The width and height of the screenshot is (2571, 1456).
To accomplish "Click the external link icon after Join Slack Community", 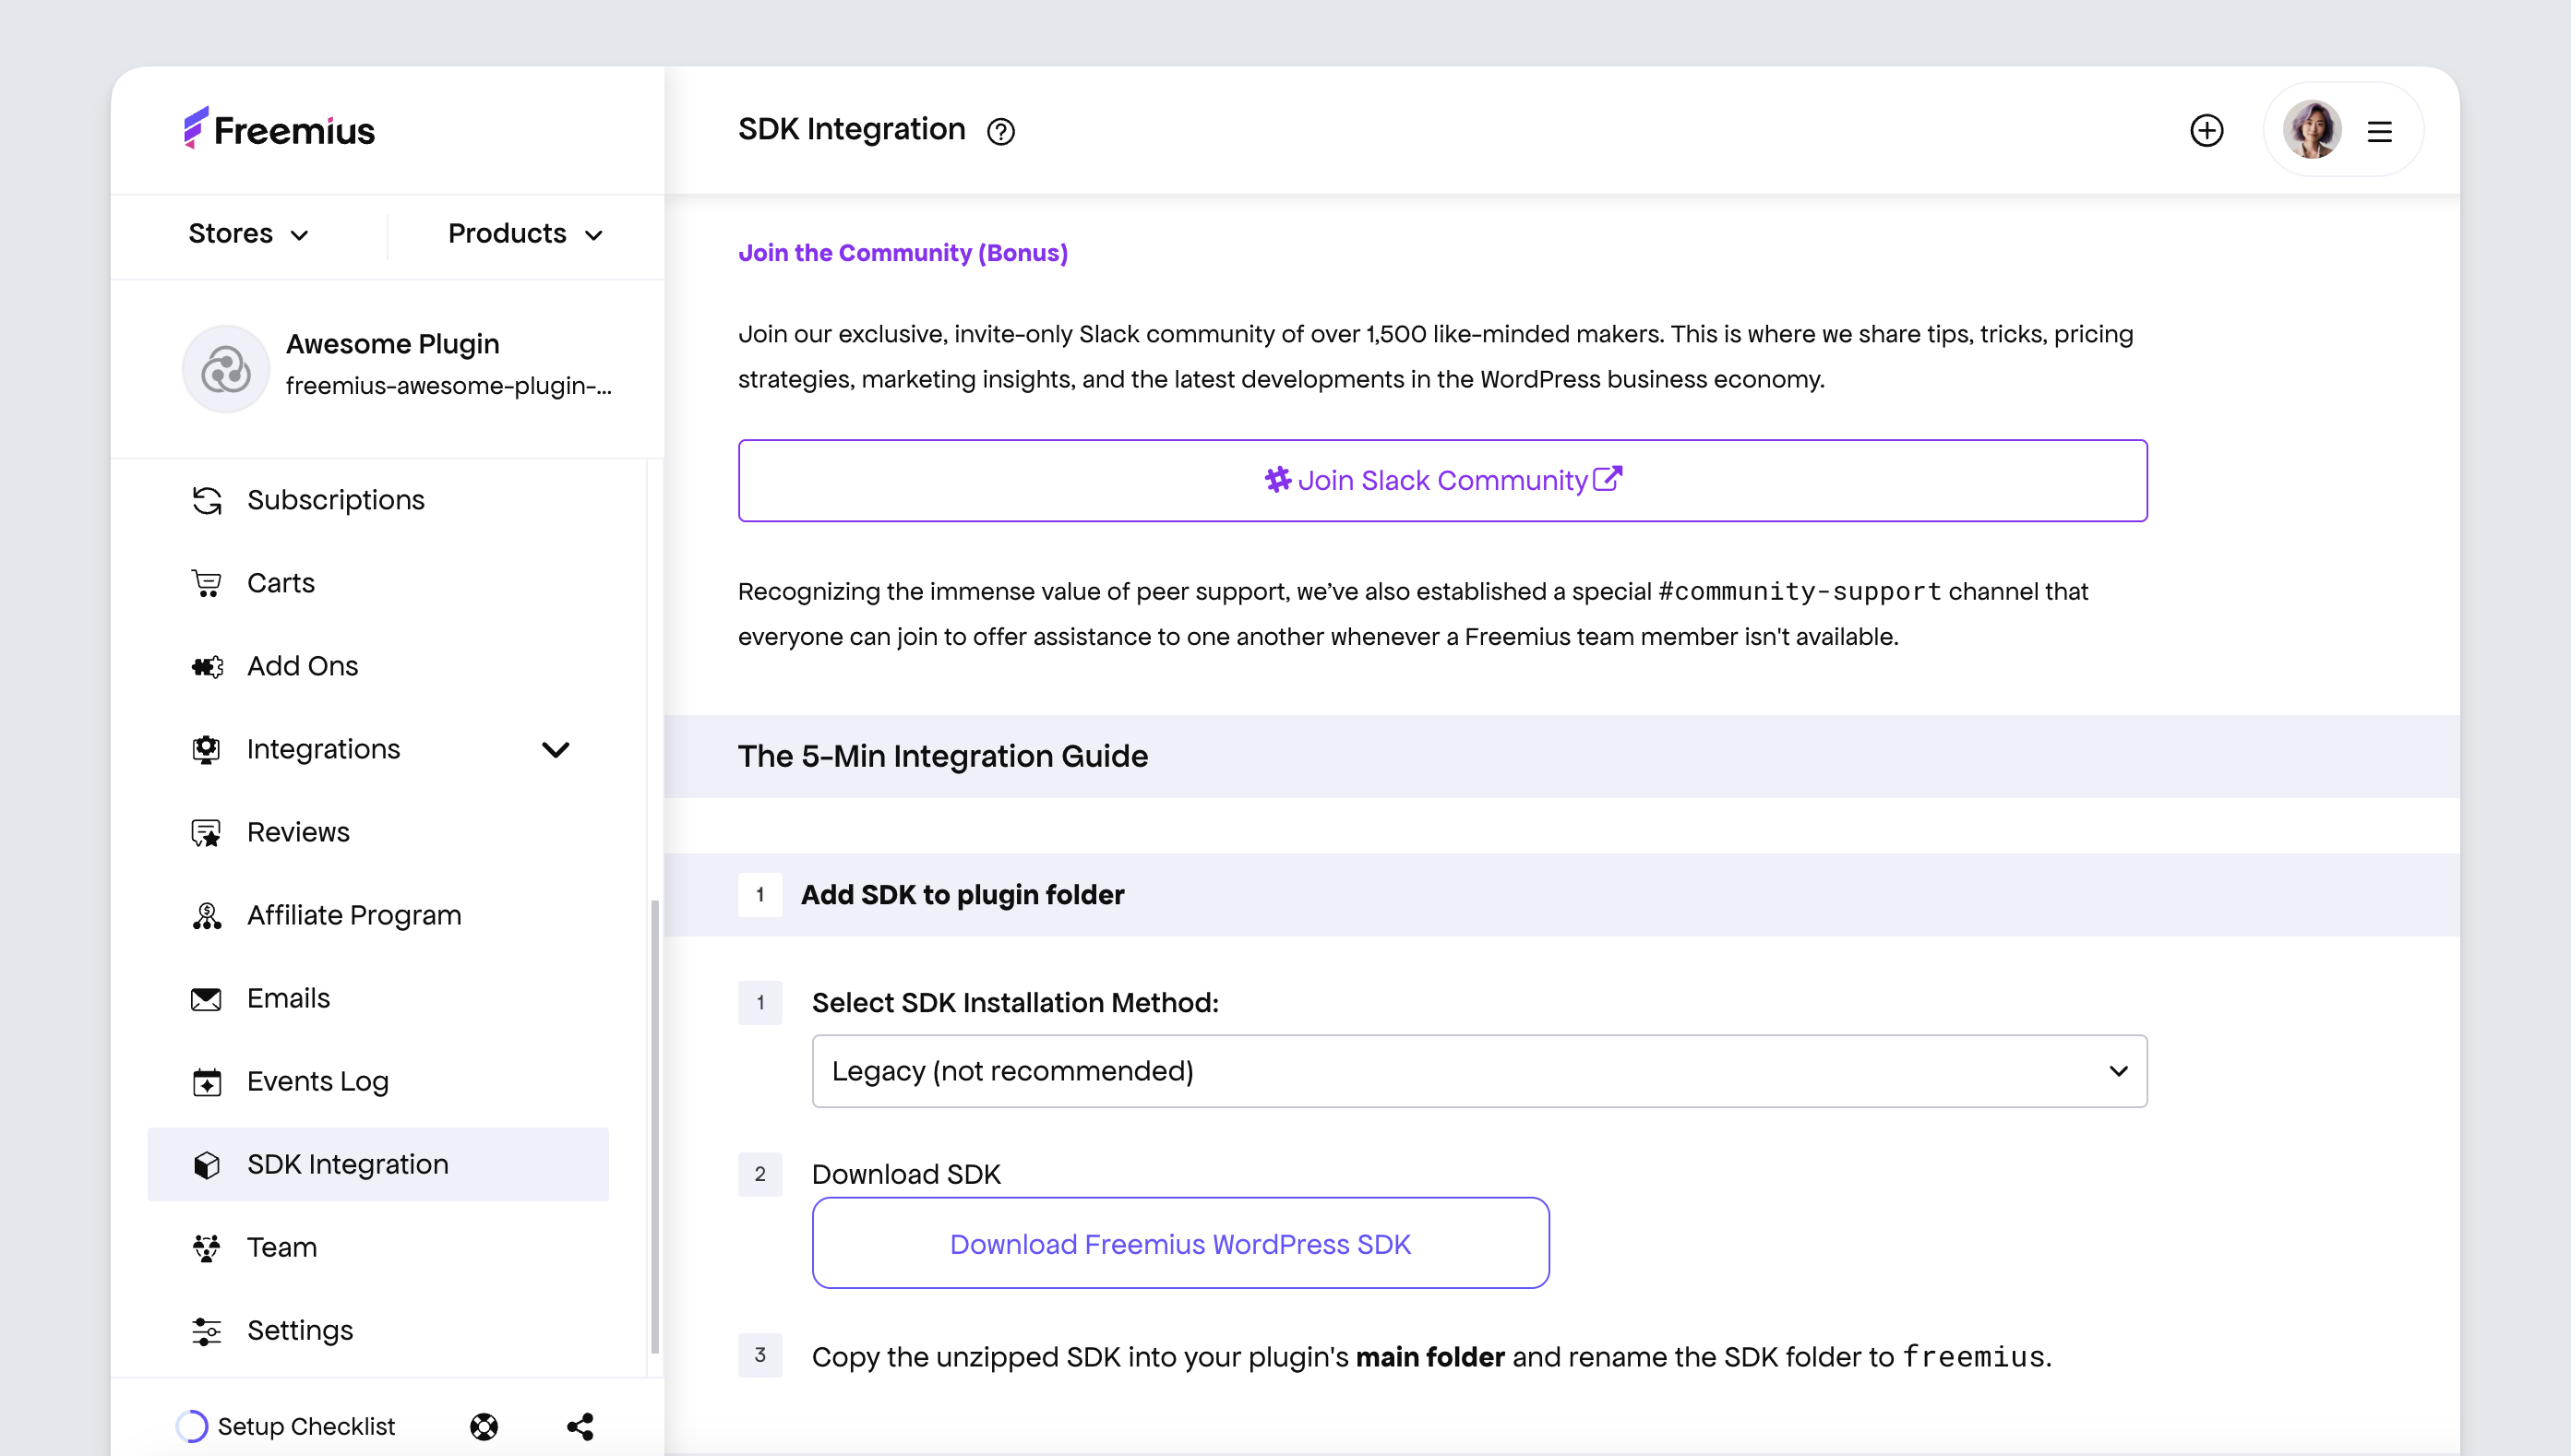I will 1607,478.
